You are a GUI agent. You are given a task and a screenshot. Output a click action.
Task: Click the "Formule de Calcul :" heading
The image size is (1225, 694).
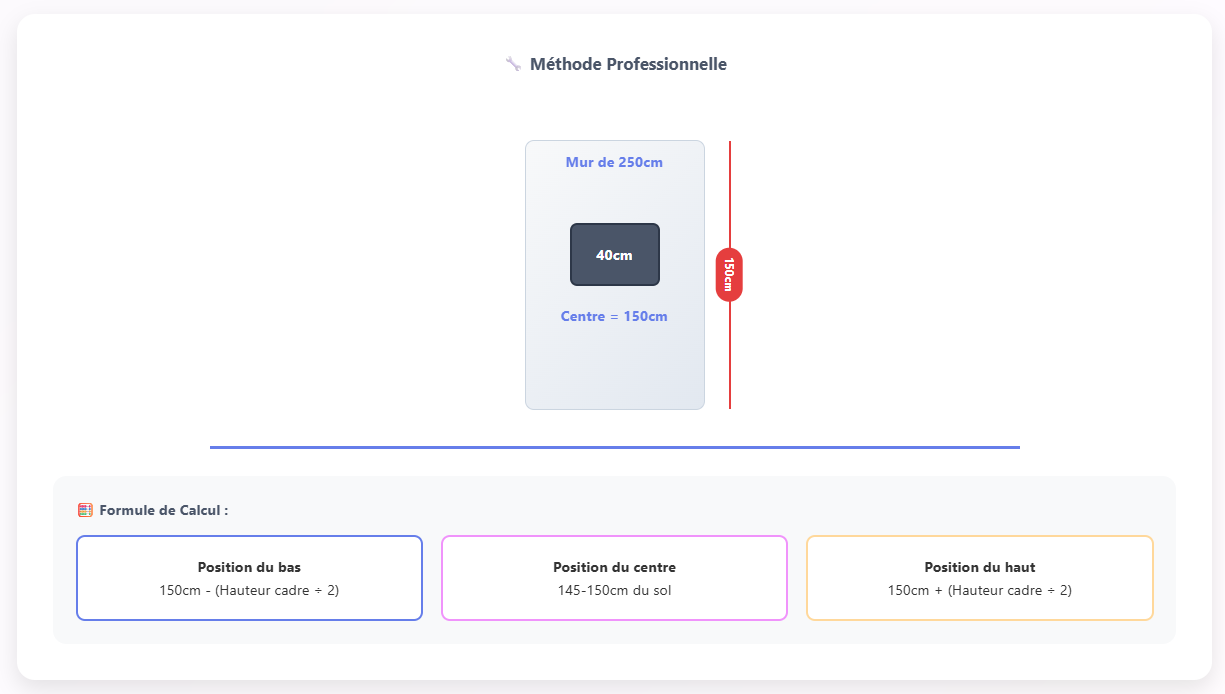(164, 510)
